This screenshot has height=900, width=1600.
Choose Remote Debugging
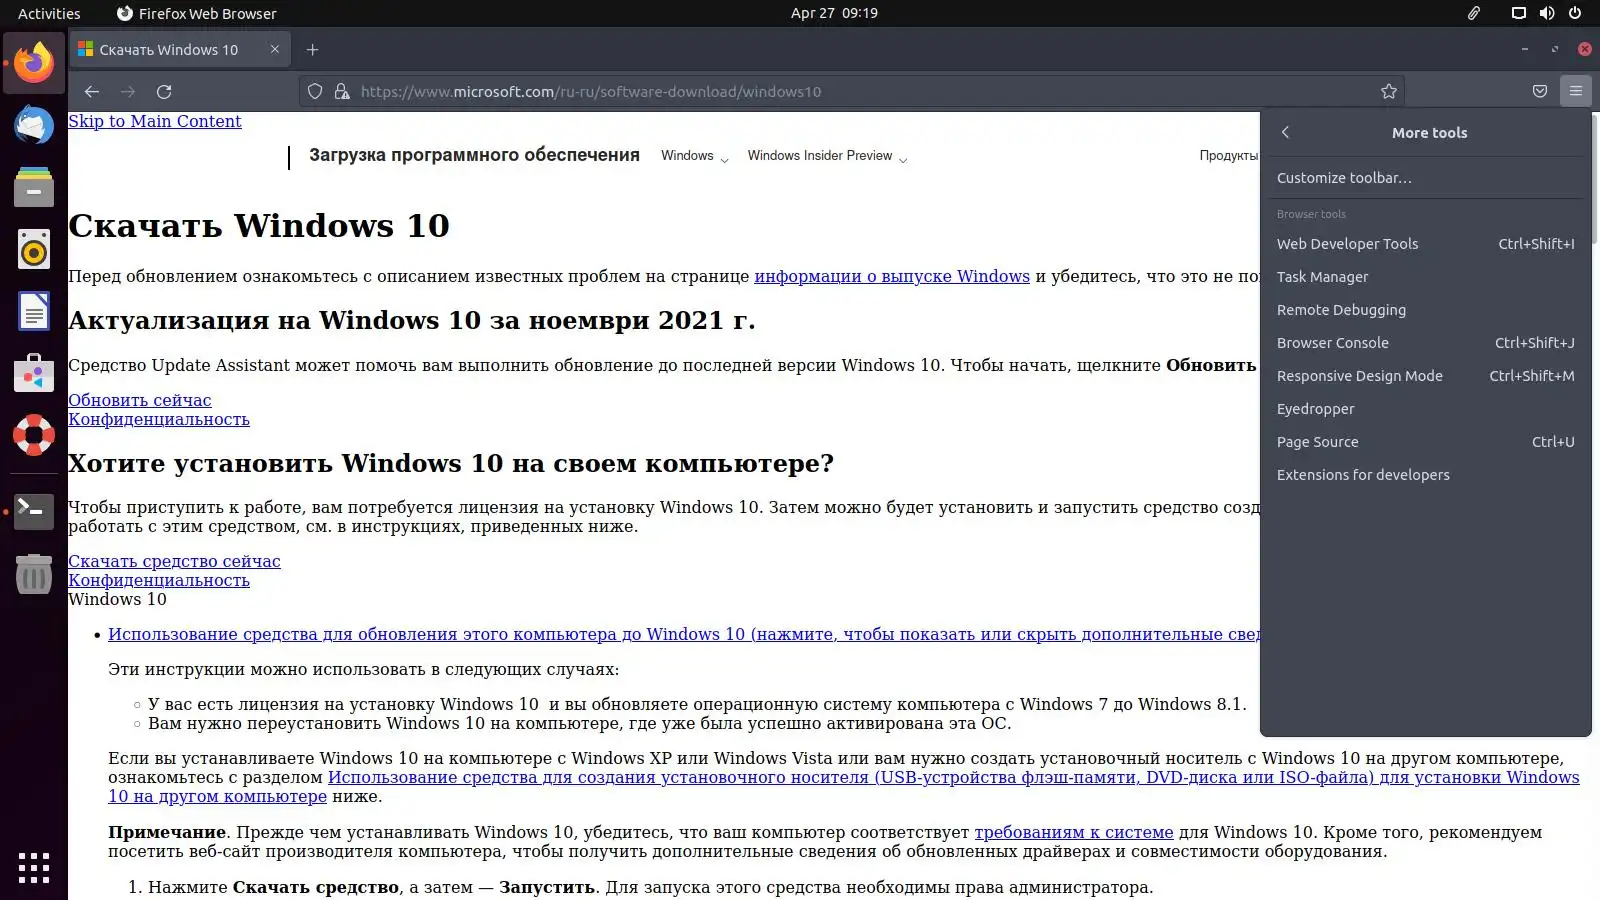1426,310
